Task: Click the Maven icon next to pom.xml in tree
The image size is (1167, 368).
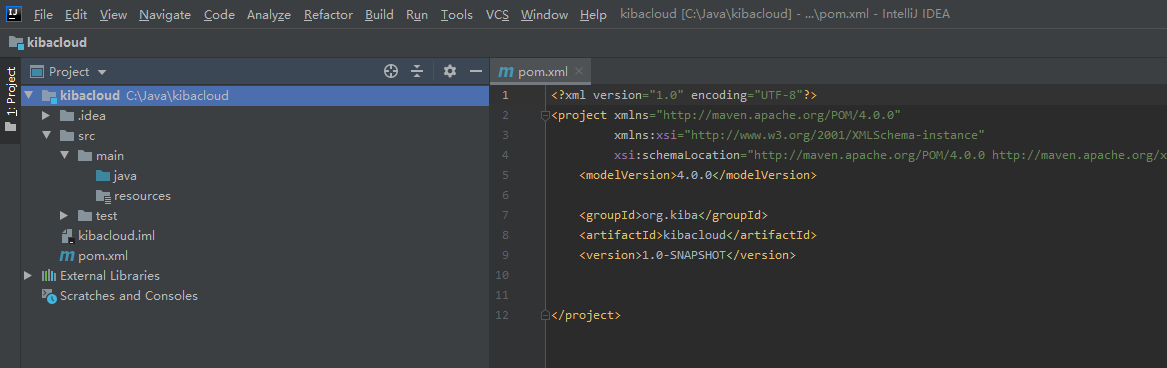Action: pos(67,256)
